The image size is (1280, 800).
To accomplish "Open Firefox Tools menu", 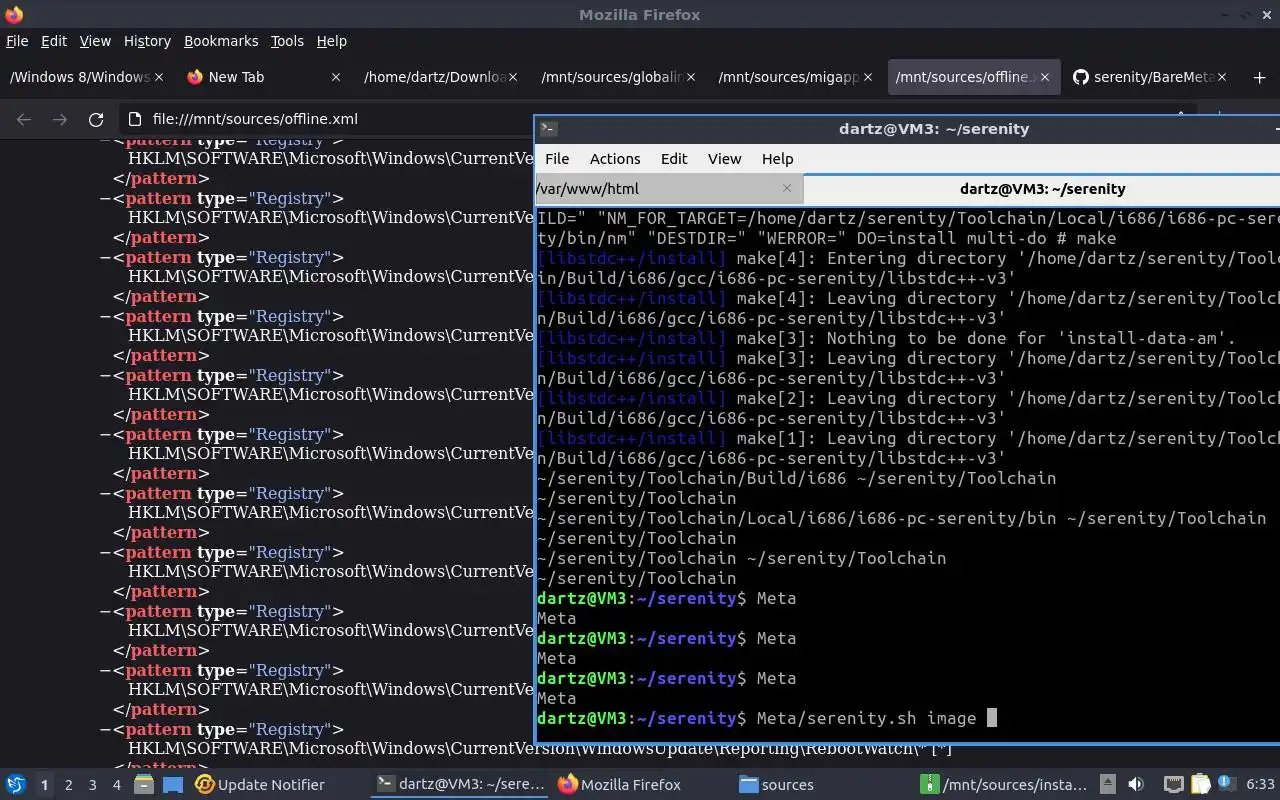I will pyautogui.click(x=287, y=41).
